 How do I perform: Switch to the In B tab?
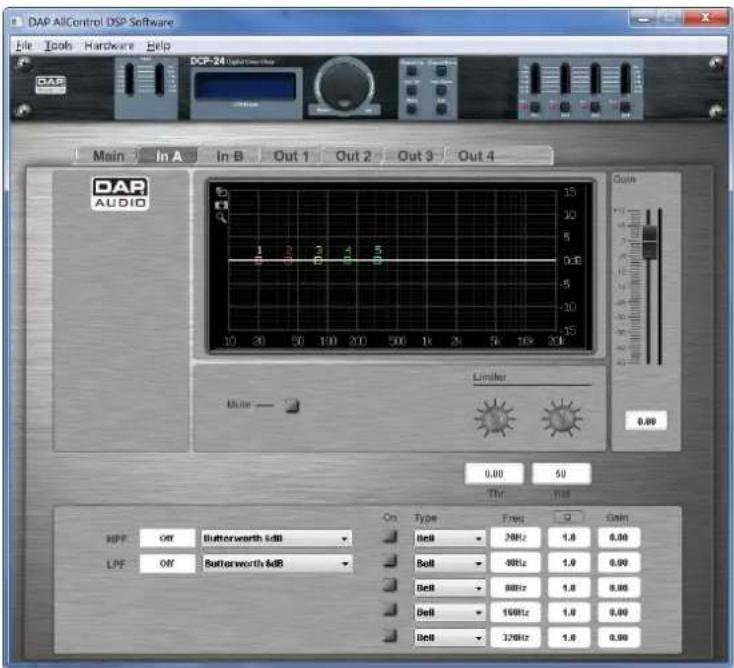229,156
